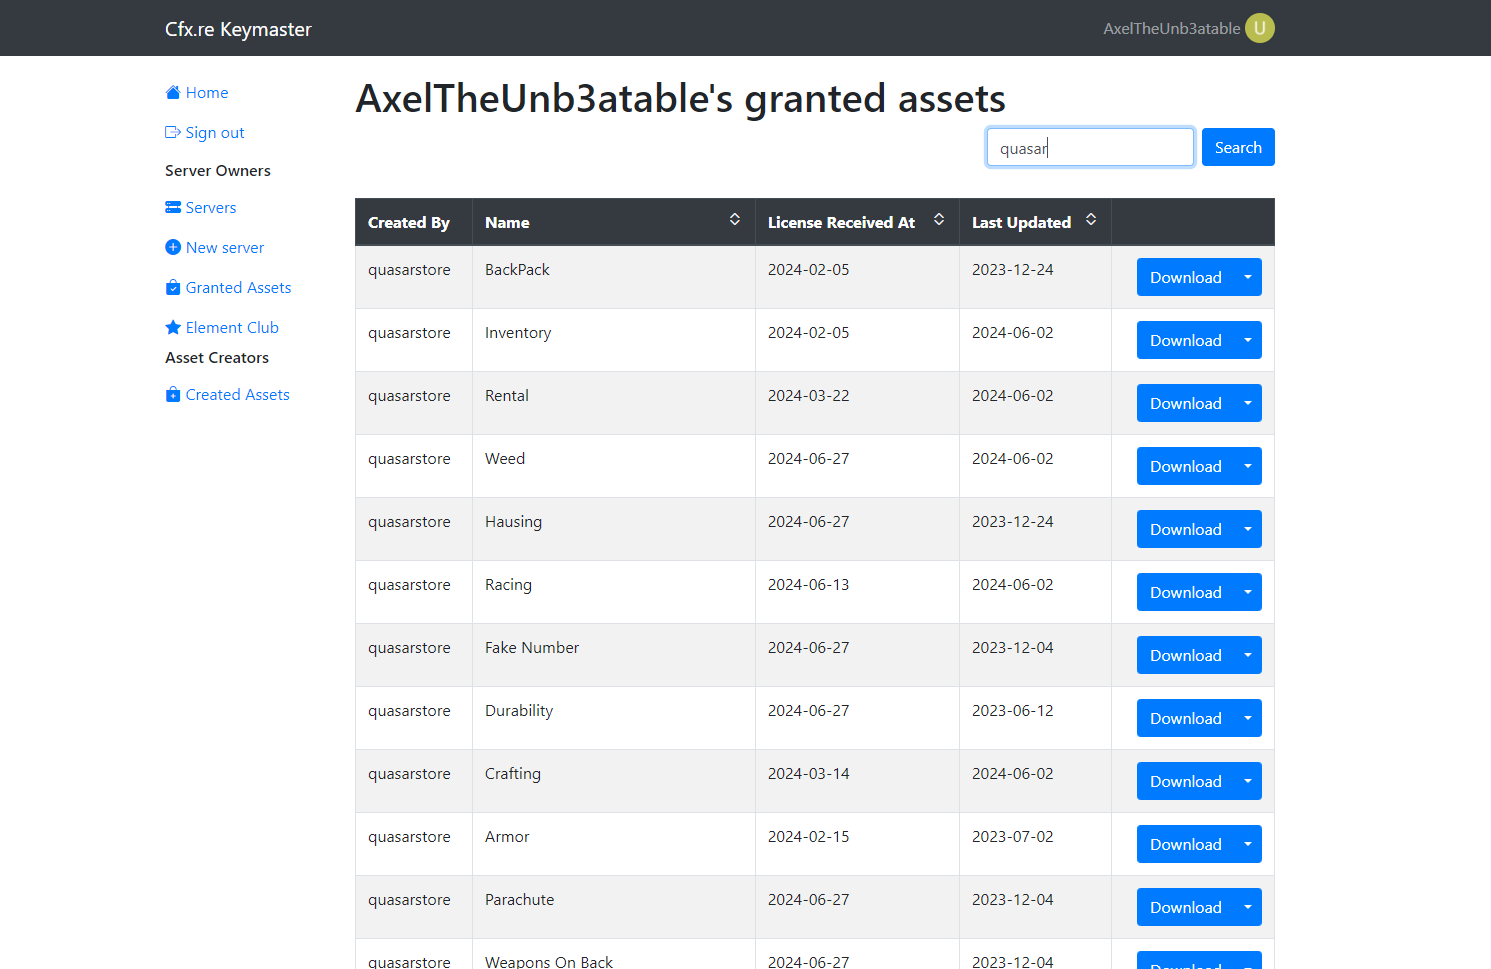1491x969 pixels.
Task: Expand Durability download dropdown arrow
Action: click(x=1248, y=718)
